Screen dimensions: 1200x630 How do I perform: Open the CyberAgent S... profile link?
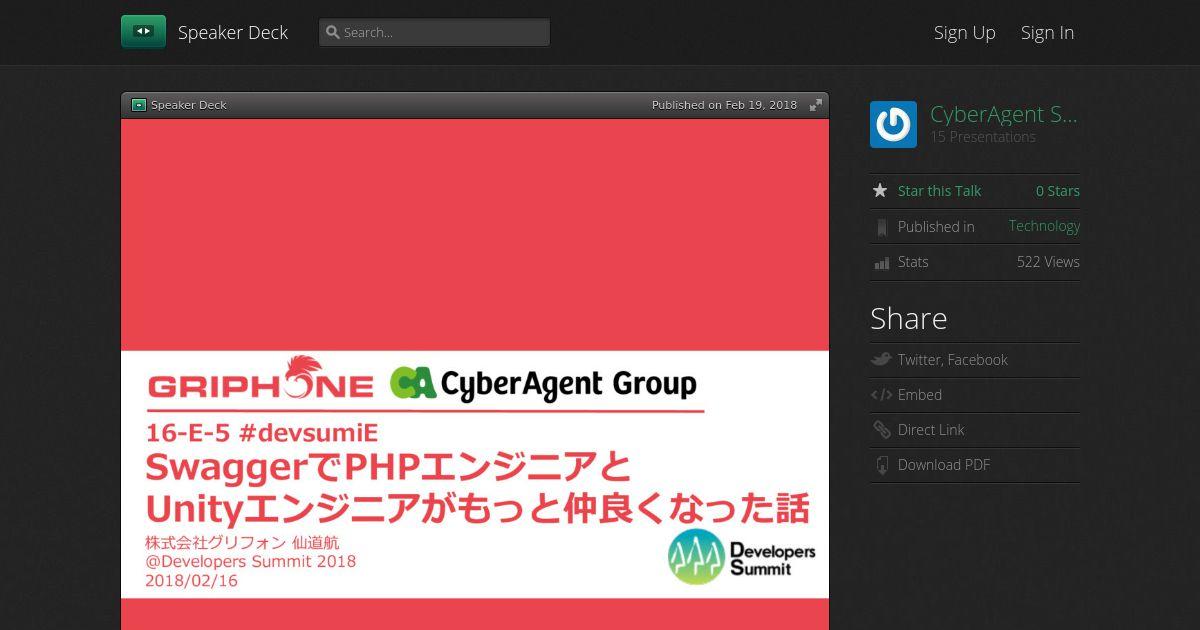click(x=1004, y=114)
